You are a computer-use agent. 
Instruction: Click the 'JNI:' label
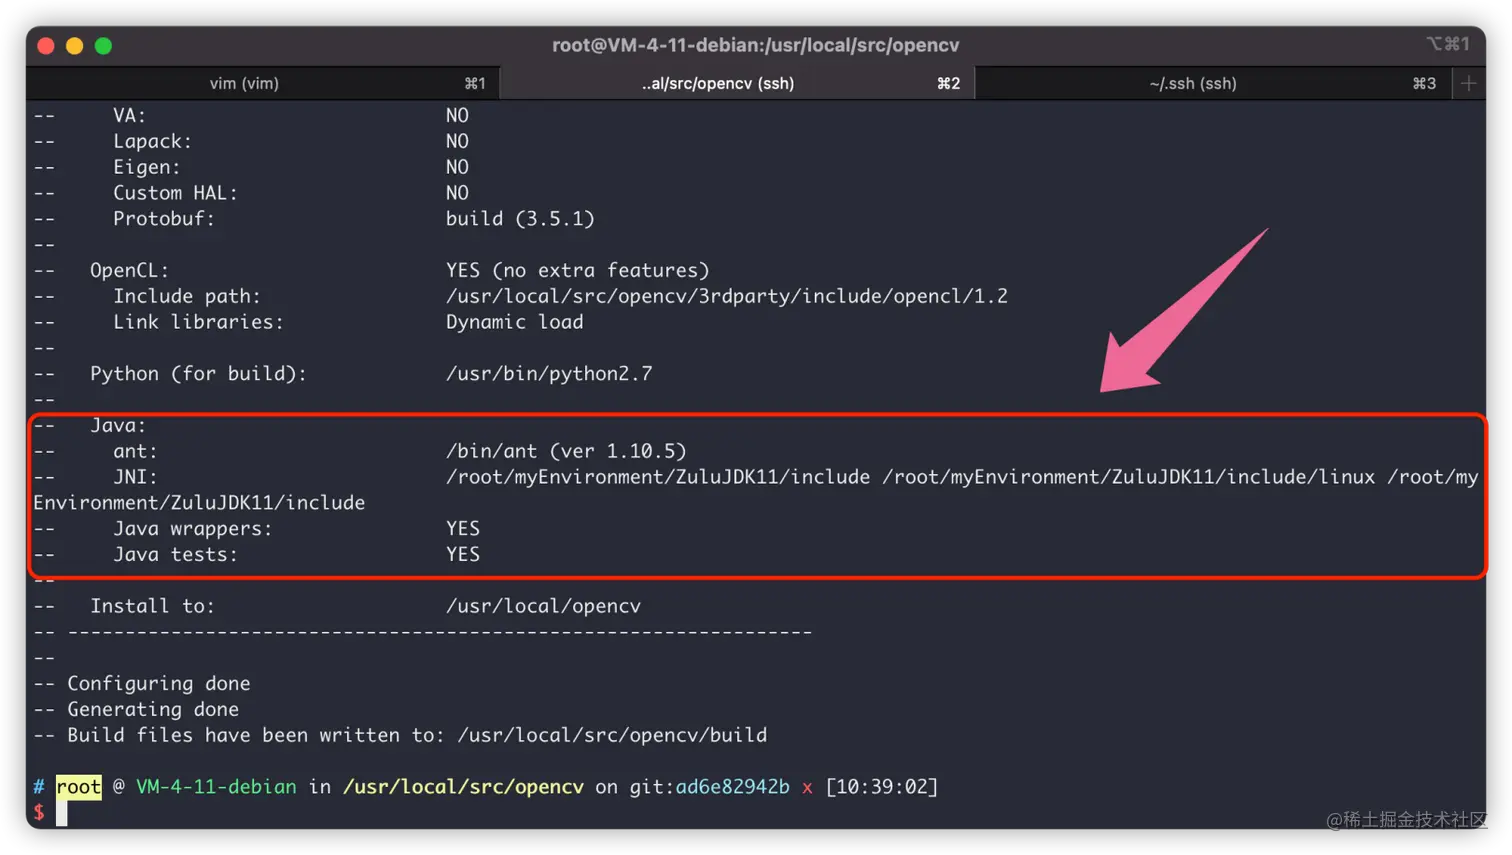pyautogui.click(x=135, y=477)
